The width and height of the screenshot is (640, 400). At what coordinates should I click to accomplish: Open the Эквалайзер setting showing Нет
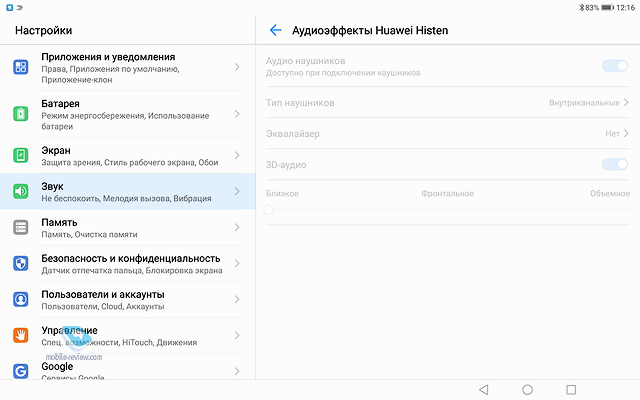tap(448, 133)
